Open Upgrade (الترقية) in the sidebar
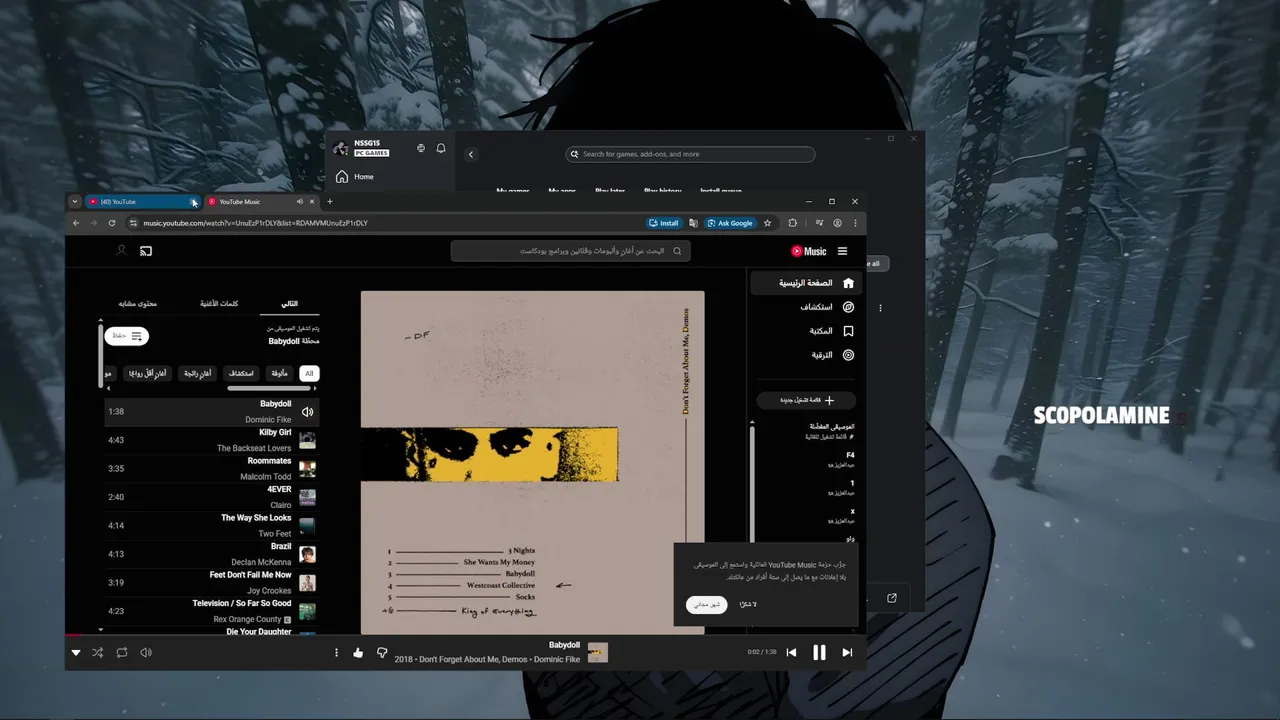Screen dimensions: 1280x720 pyautogui.click(x=806, y=355)
